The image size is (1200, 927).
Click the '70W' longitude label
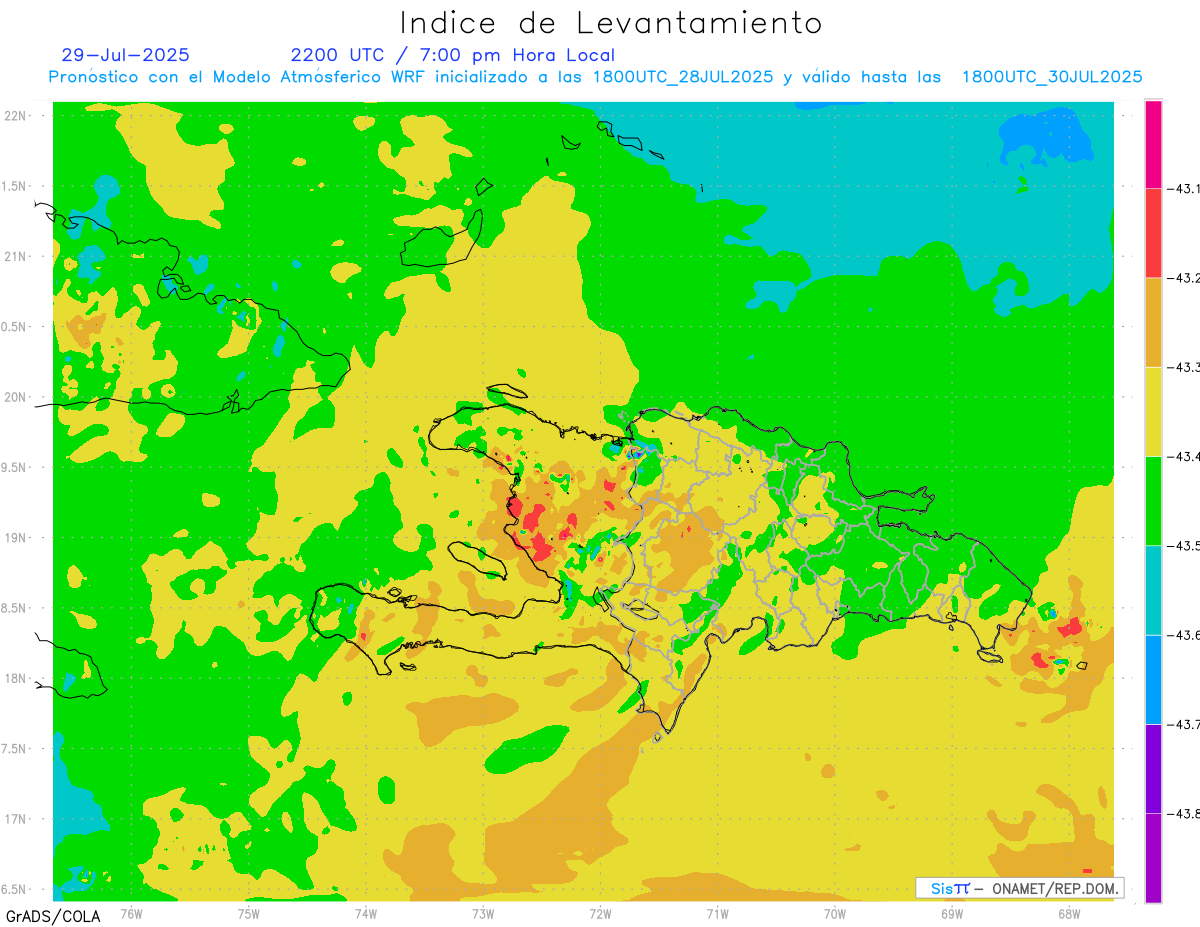pos(835,913)
